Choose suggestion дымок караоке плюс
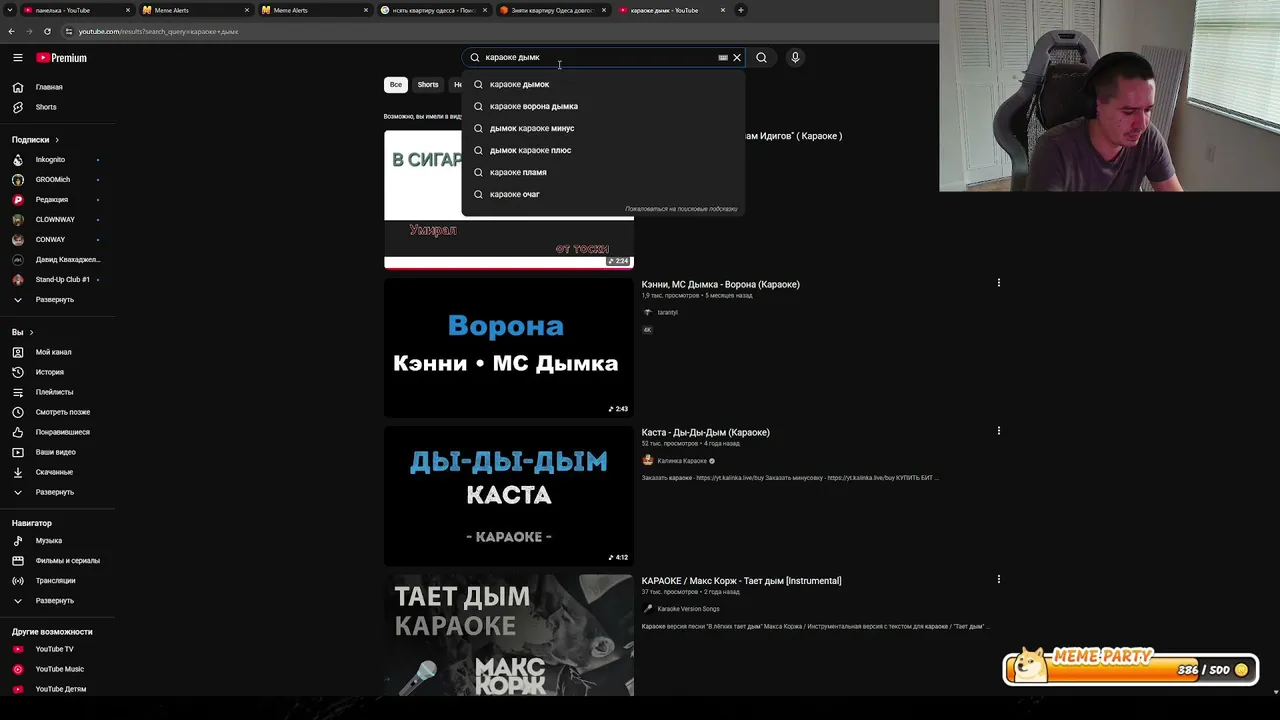 coord(603,150)
